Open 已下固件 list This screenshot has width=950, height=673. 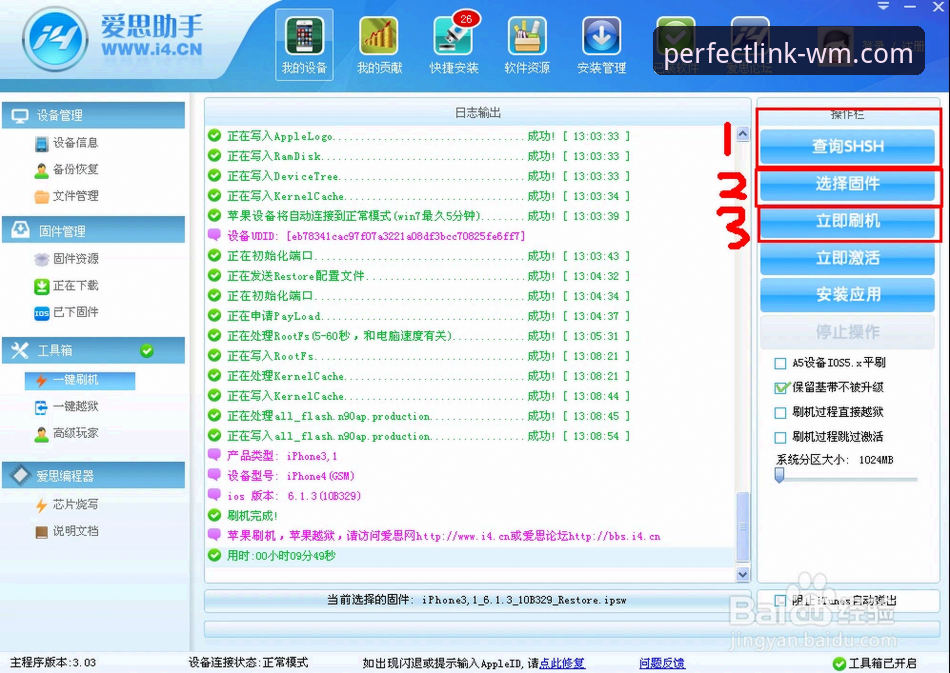pyautogui.click(x=67, y=313)
